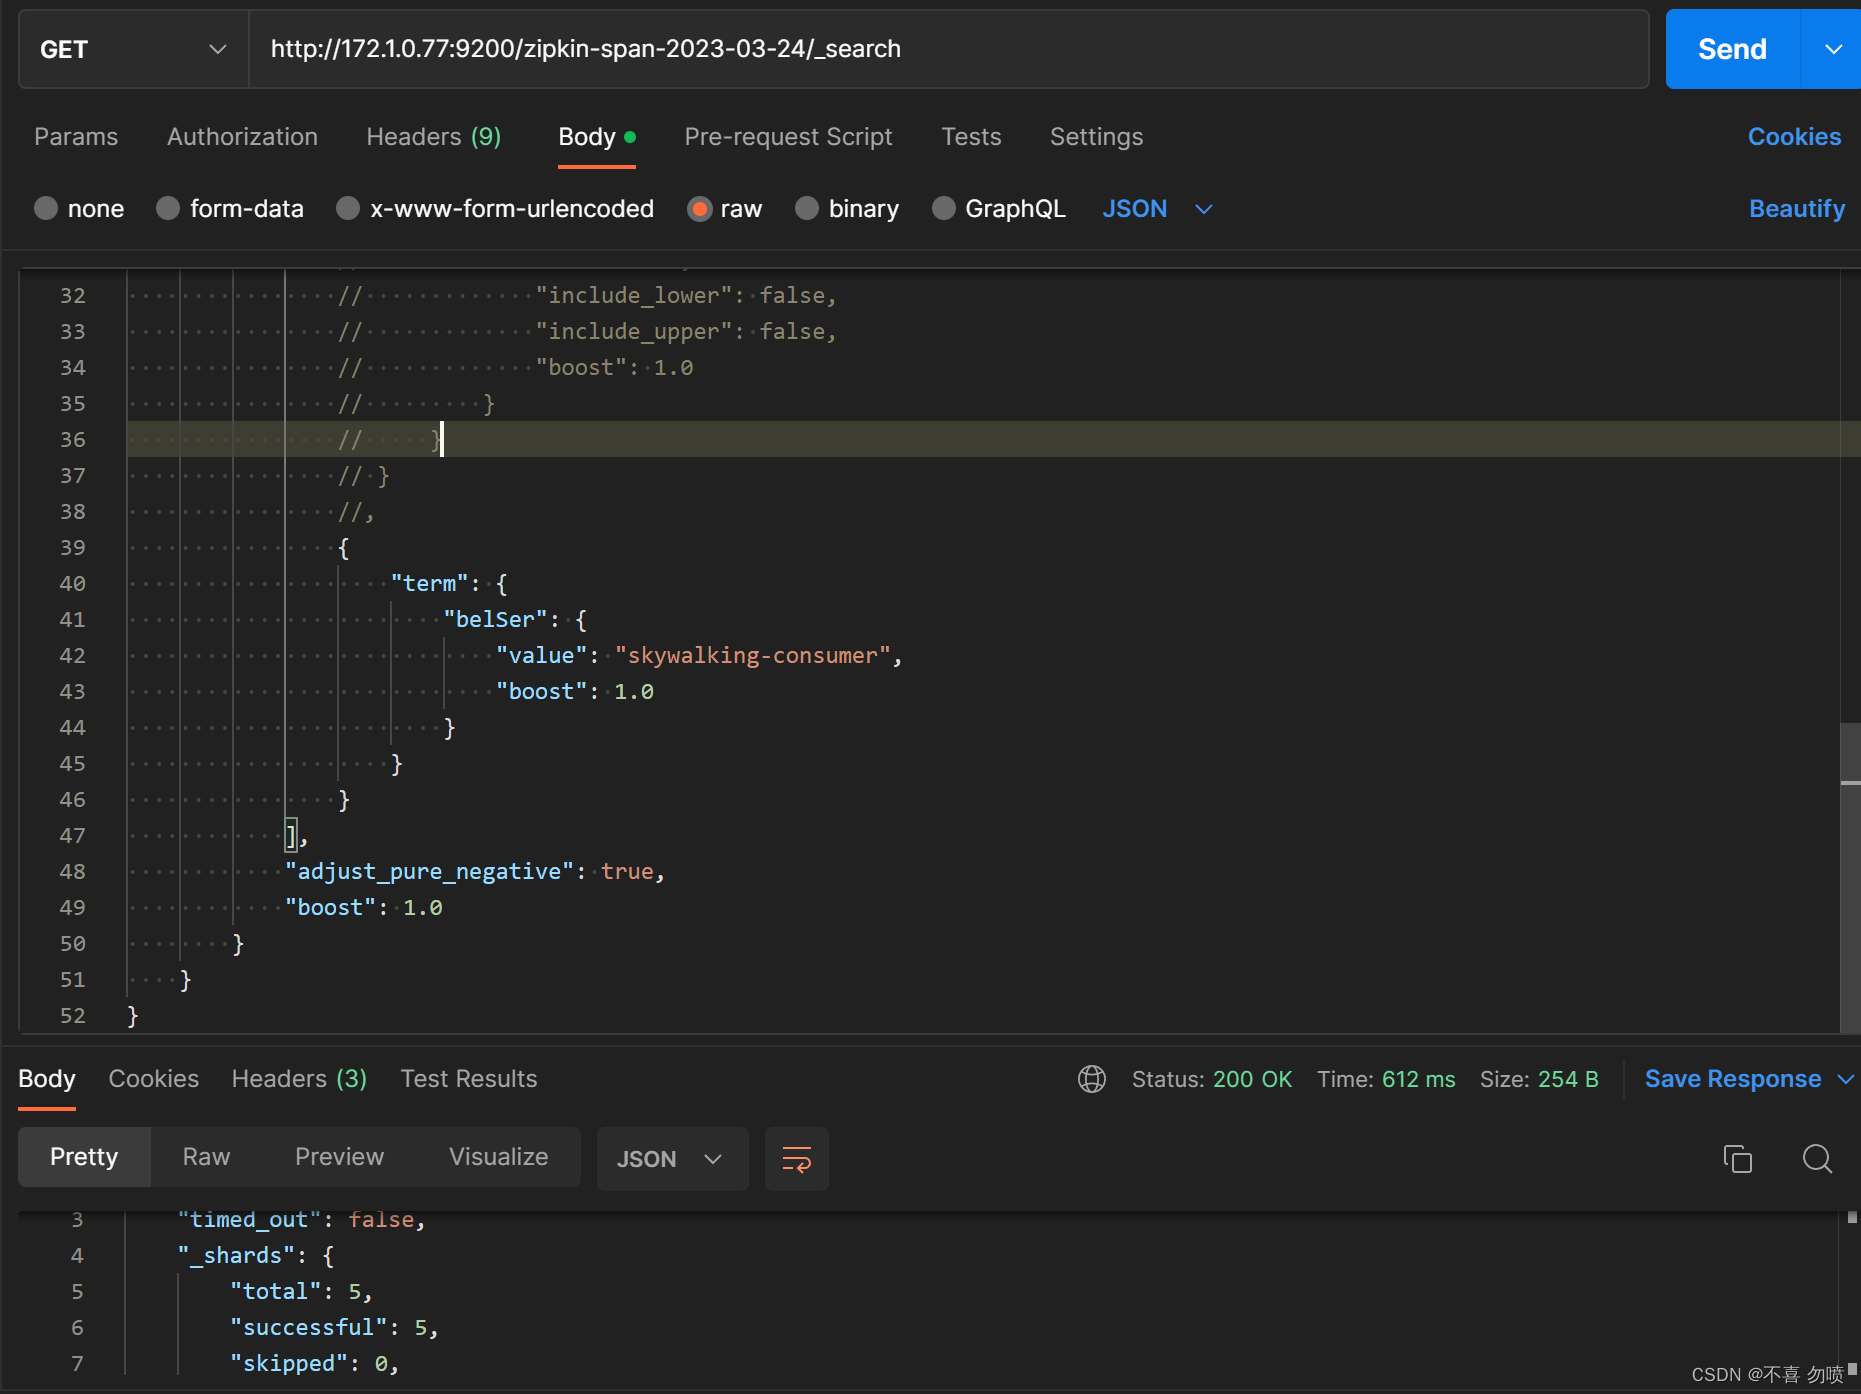
Task: Select the form-data radio option
Action: [168, 208]
